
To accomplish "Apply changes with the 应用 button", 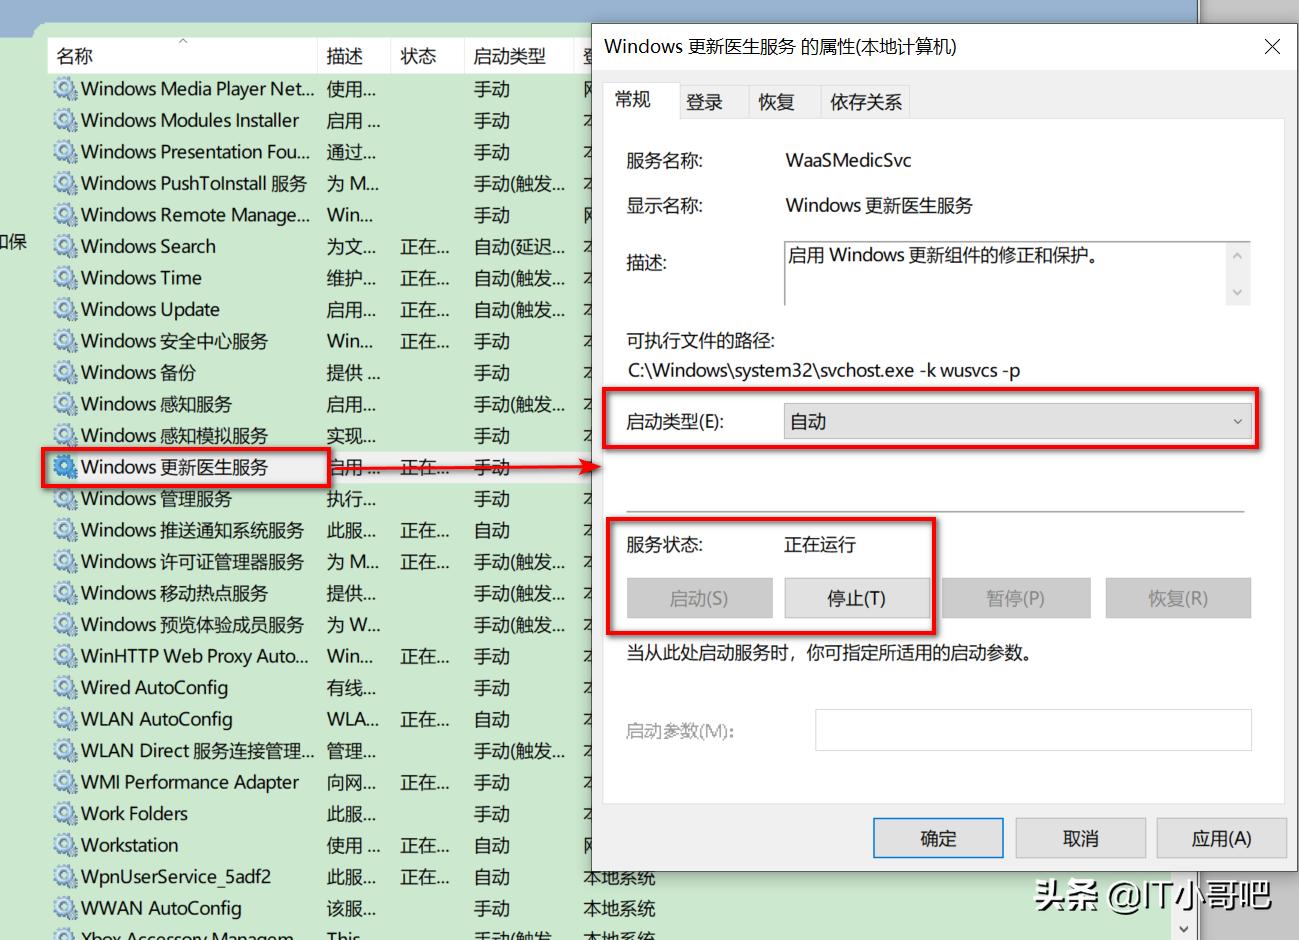I will click(x=1220, y=838).
